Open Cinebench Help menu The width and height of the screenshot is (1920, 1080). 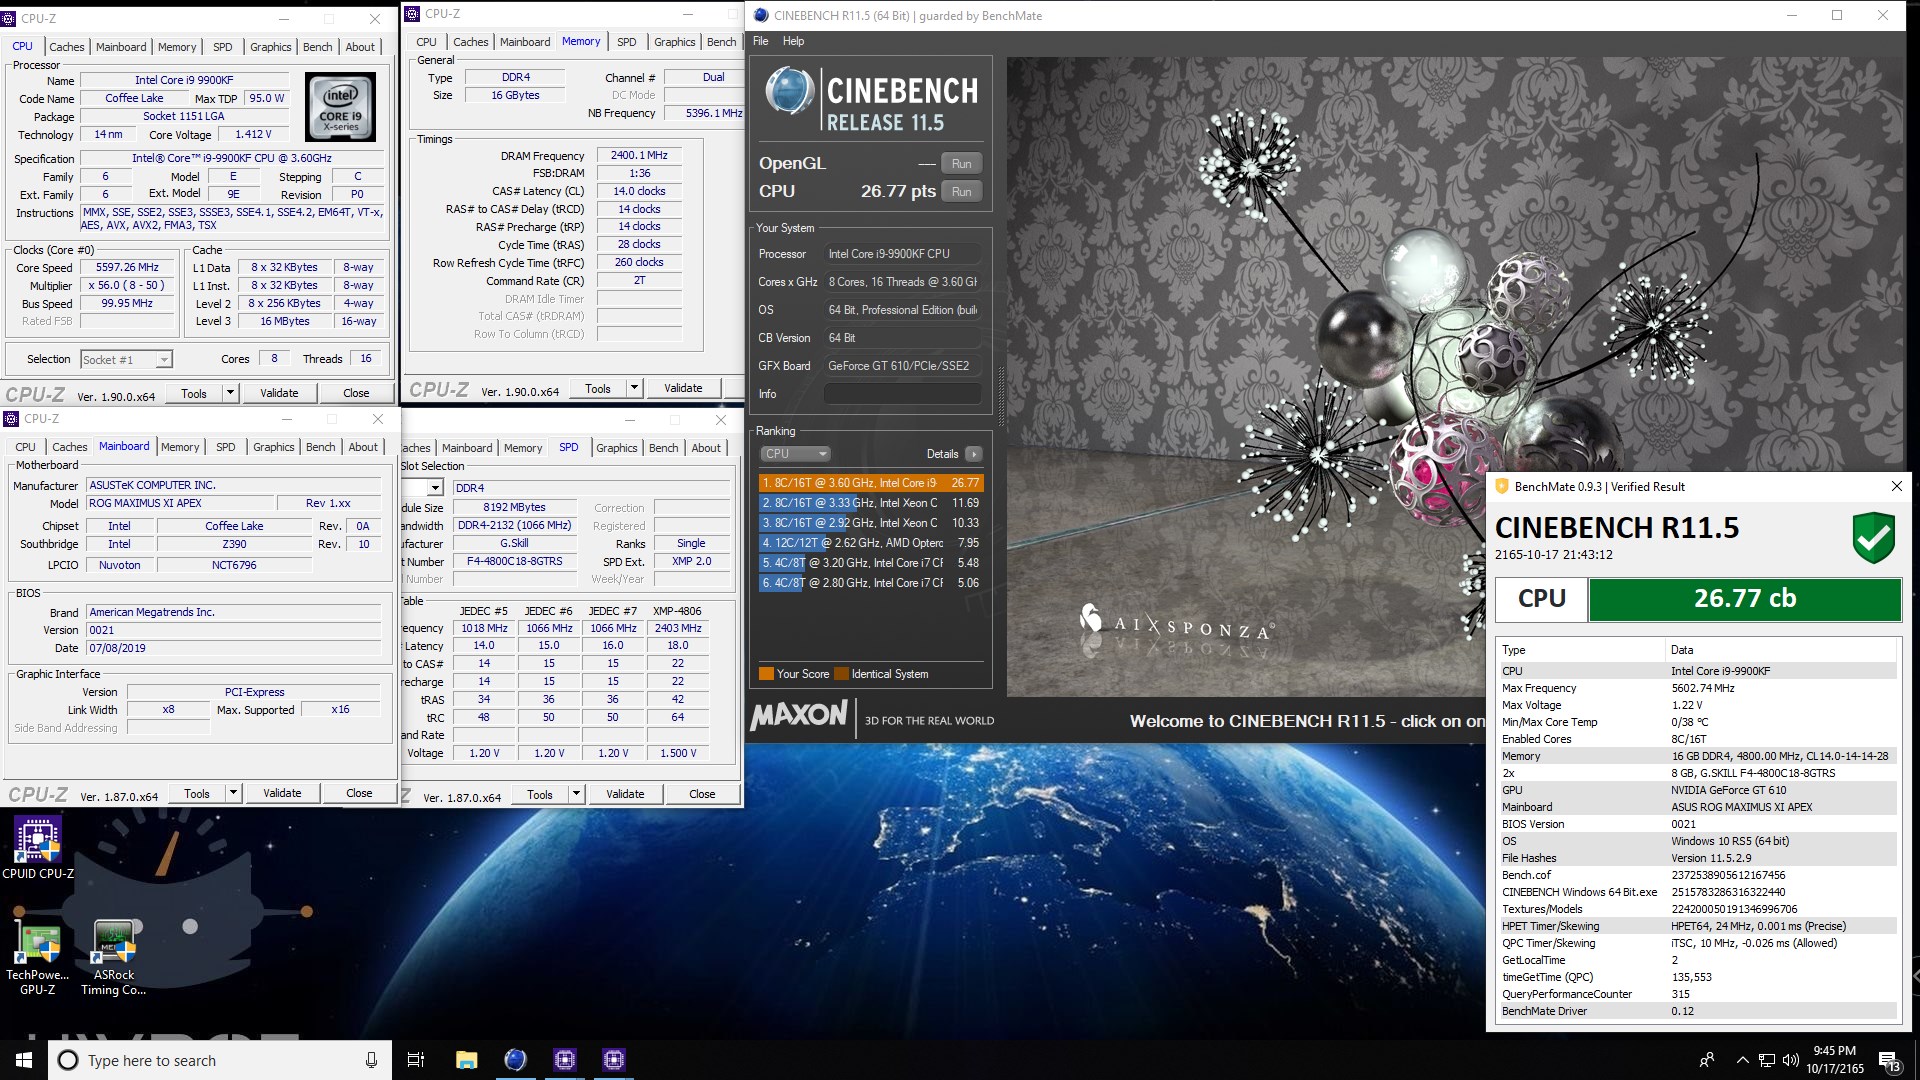(793, 41)
